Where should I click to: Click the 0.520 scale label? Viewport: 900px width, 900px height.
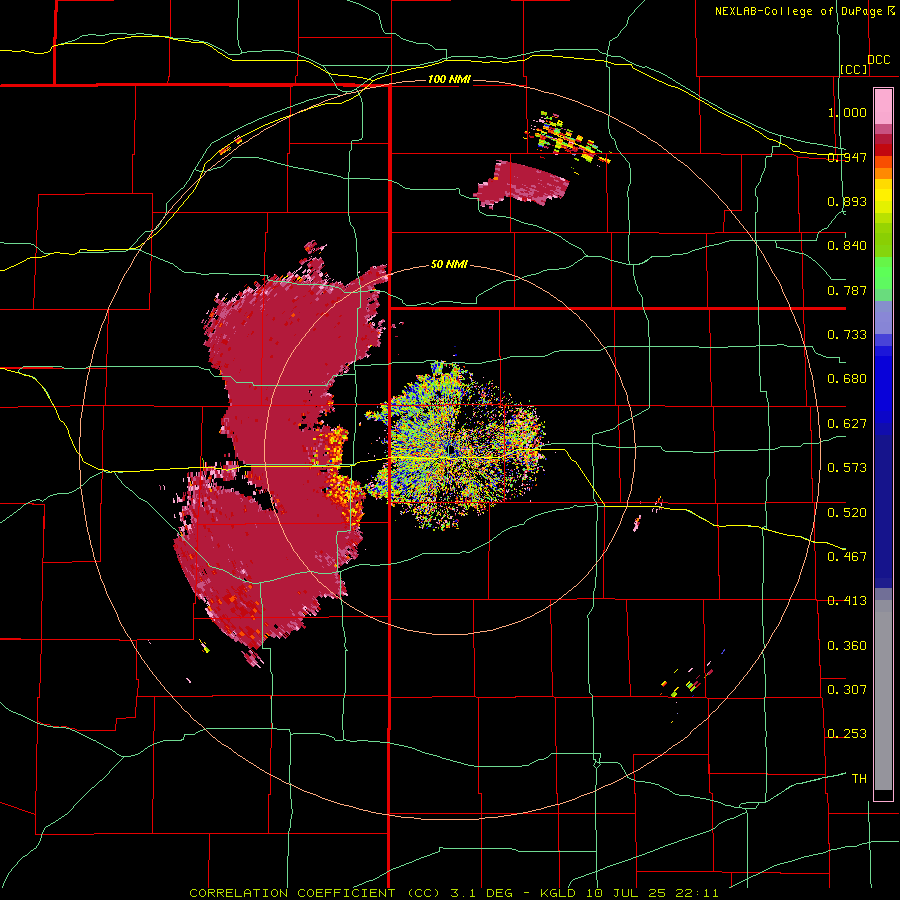pyautogui.click(x=847, y=513)
